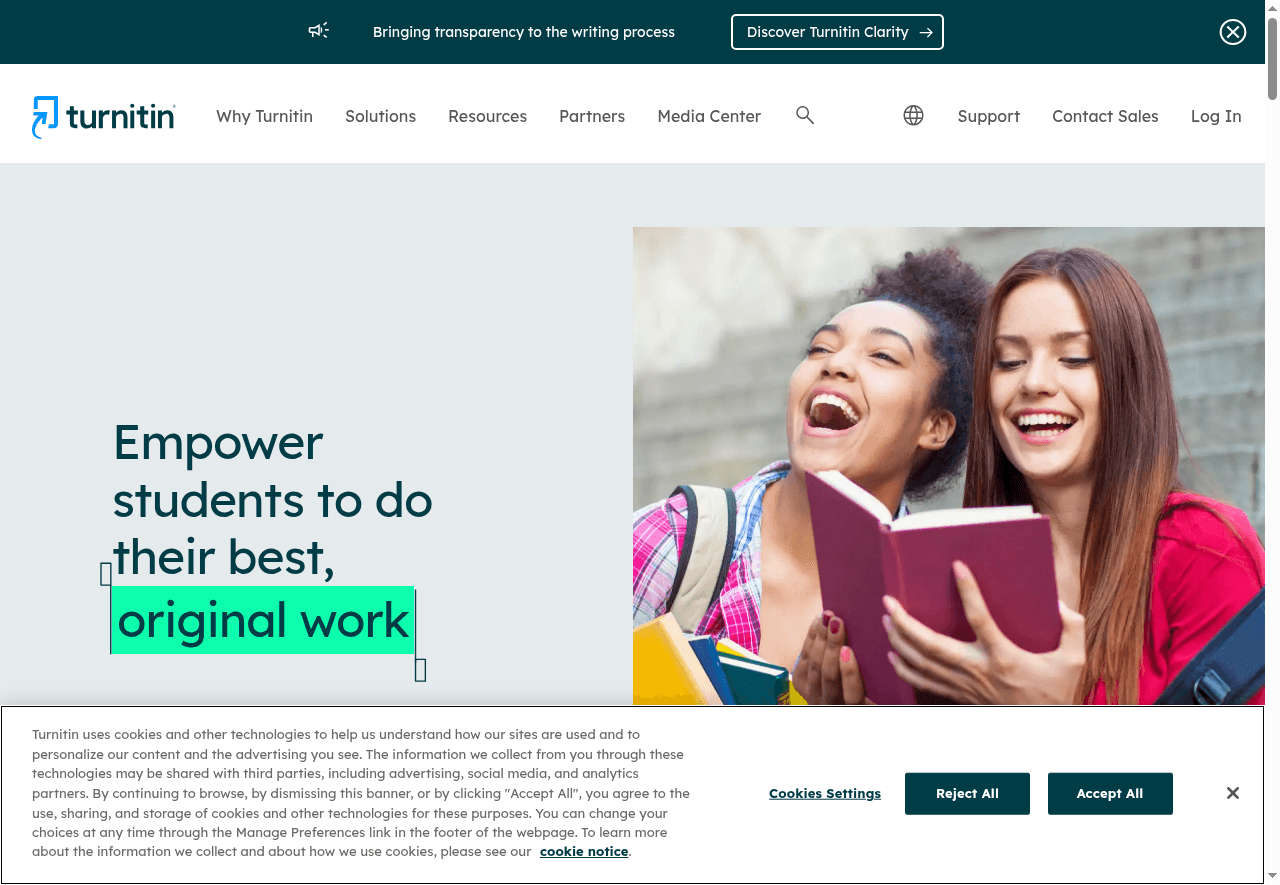The width and height of the screenshot is (1280, 885).
Task: Click the Reject All cookies button
Action: pos(967,794)
